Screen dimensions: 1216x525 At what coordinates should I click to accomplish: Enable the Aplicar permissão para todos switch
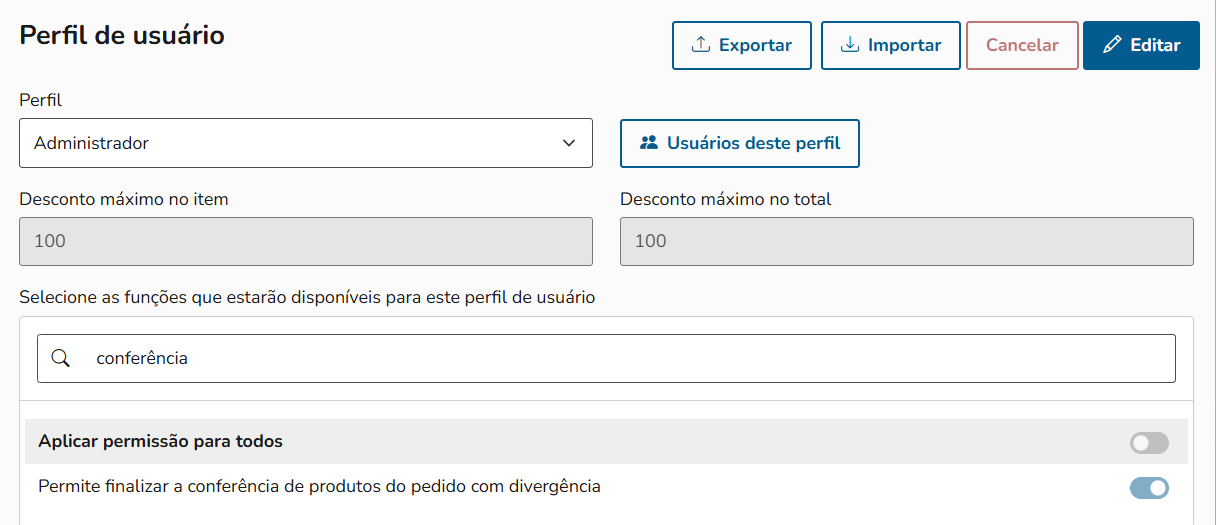(1149, 442)
